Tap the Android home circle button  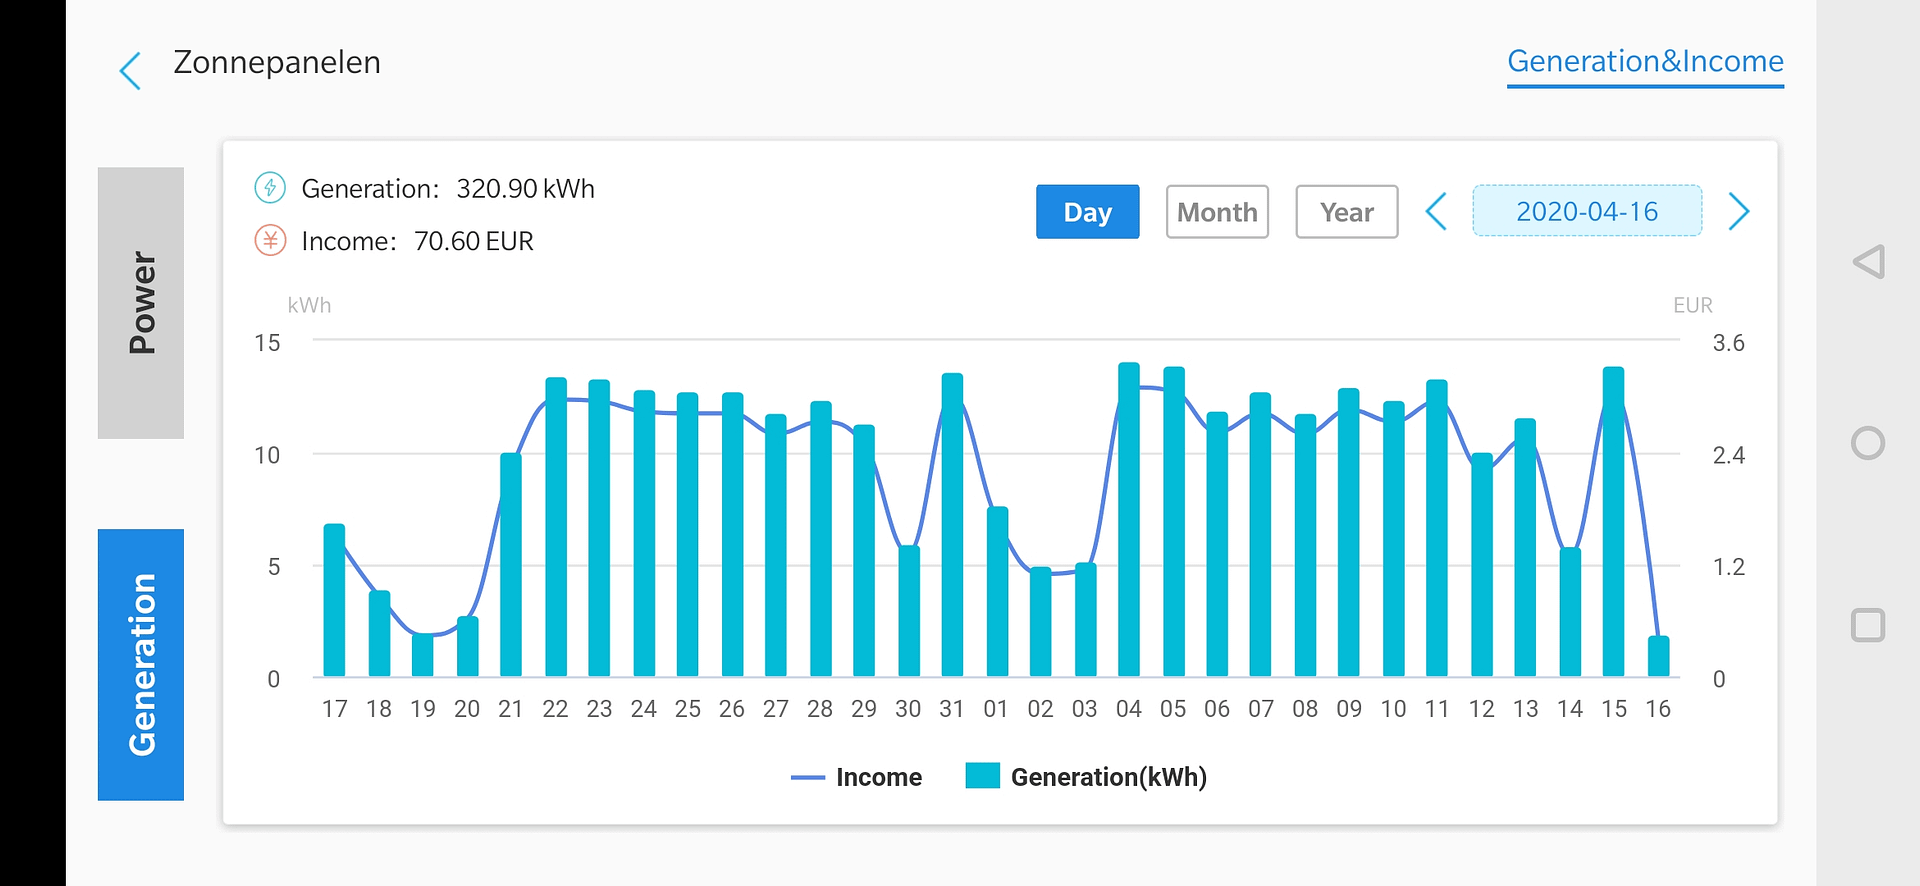coord(1868,443)
